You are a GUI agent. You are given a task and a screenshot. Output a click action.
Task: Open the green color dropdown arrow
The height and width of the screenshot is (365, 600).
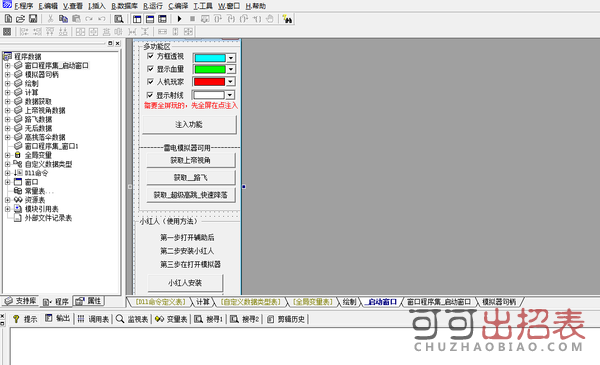[231, 70]
